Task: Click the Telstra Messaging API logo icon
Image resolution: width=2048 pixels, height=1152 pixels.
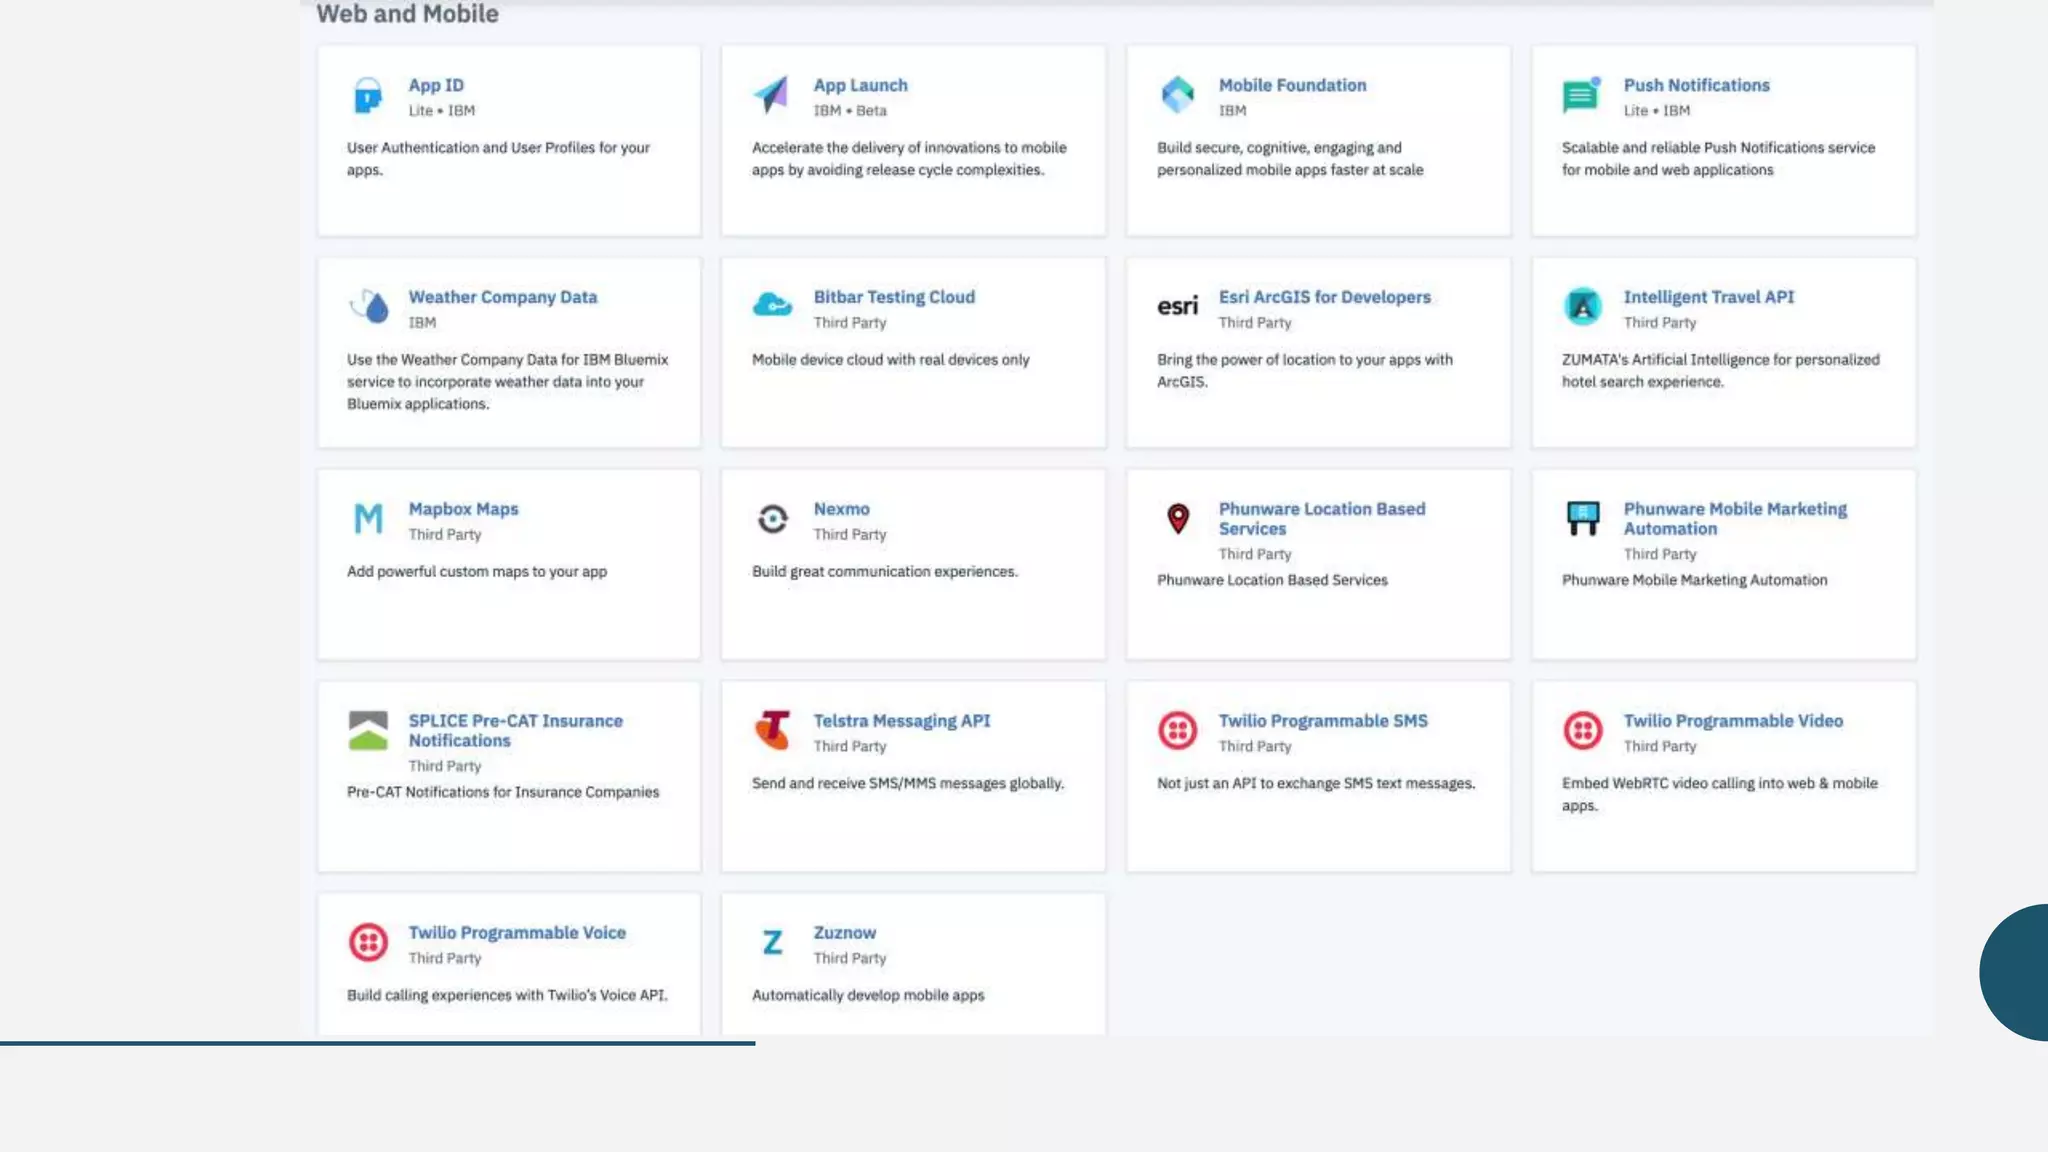Action: (772, 730)
